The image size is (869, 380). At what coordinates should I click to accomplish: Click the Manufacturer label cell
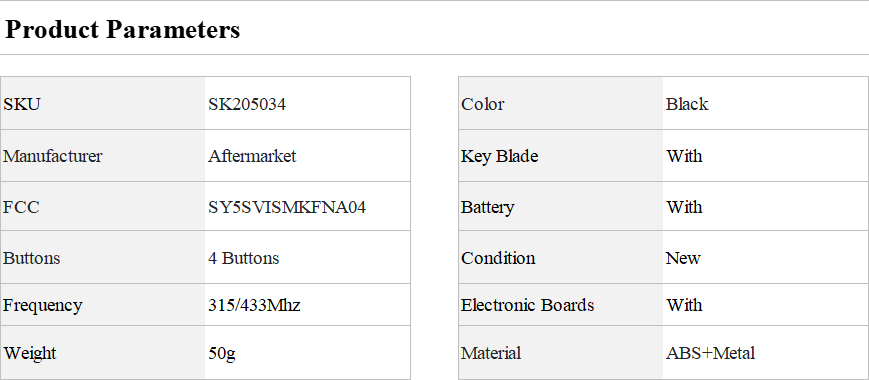[103, 156]
